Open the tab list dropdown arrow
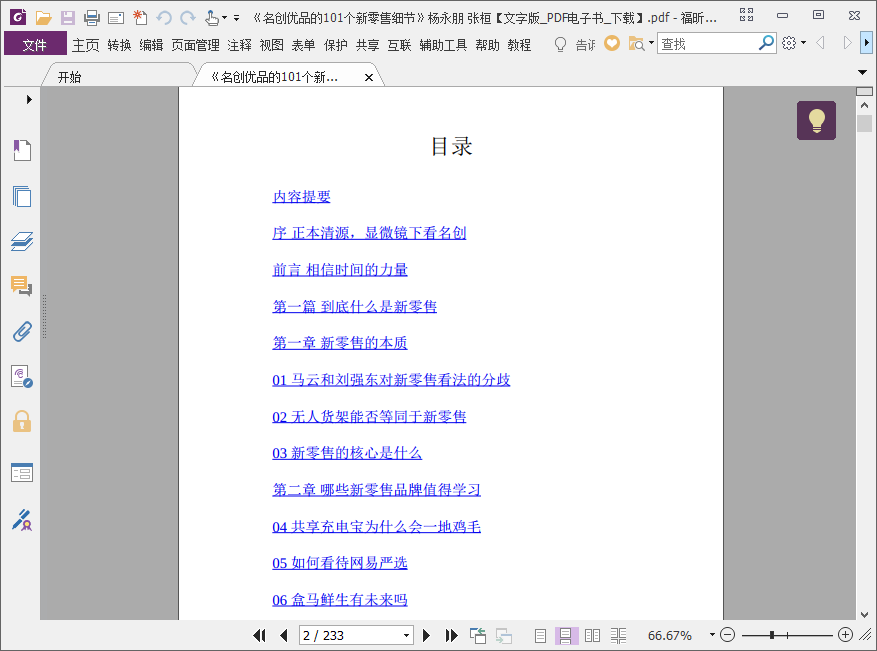The width and height of the screenshot is (877, 651). pyautogui.click(x=862, y=72)
